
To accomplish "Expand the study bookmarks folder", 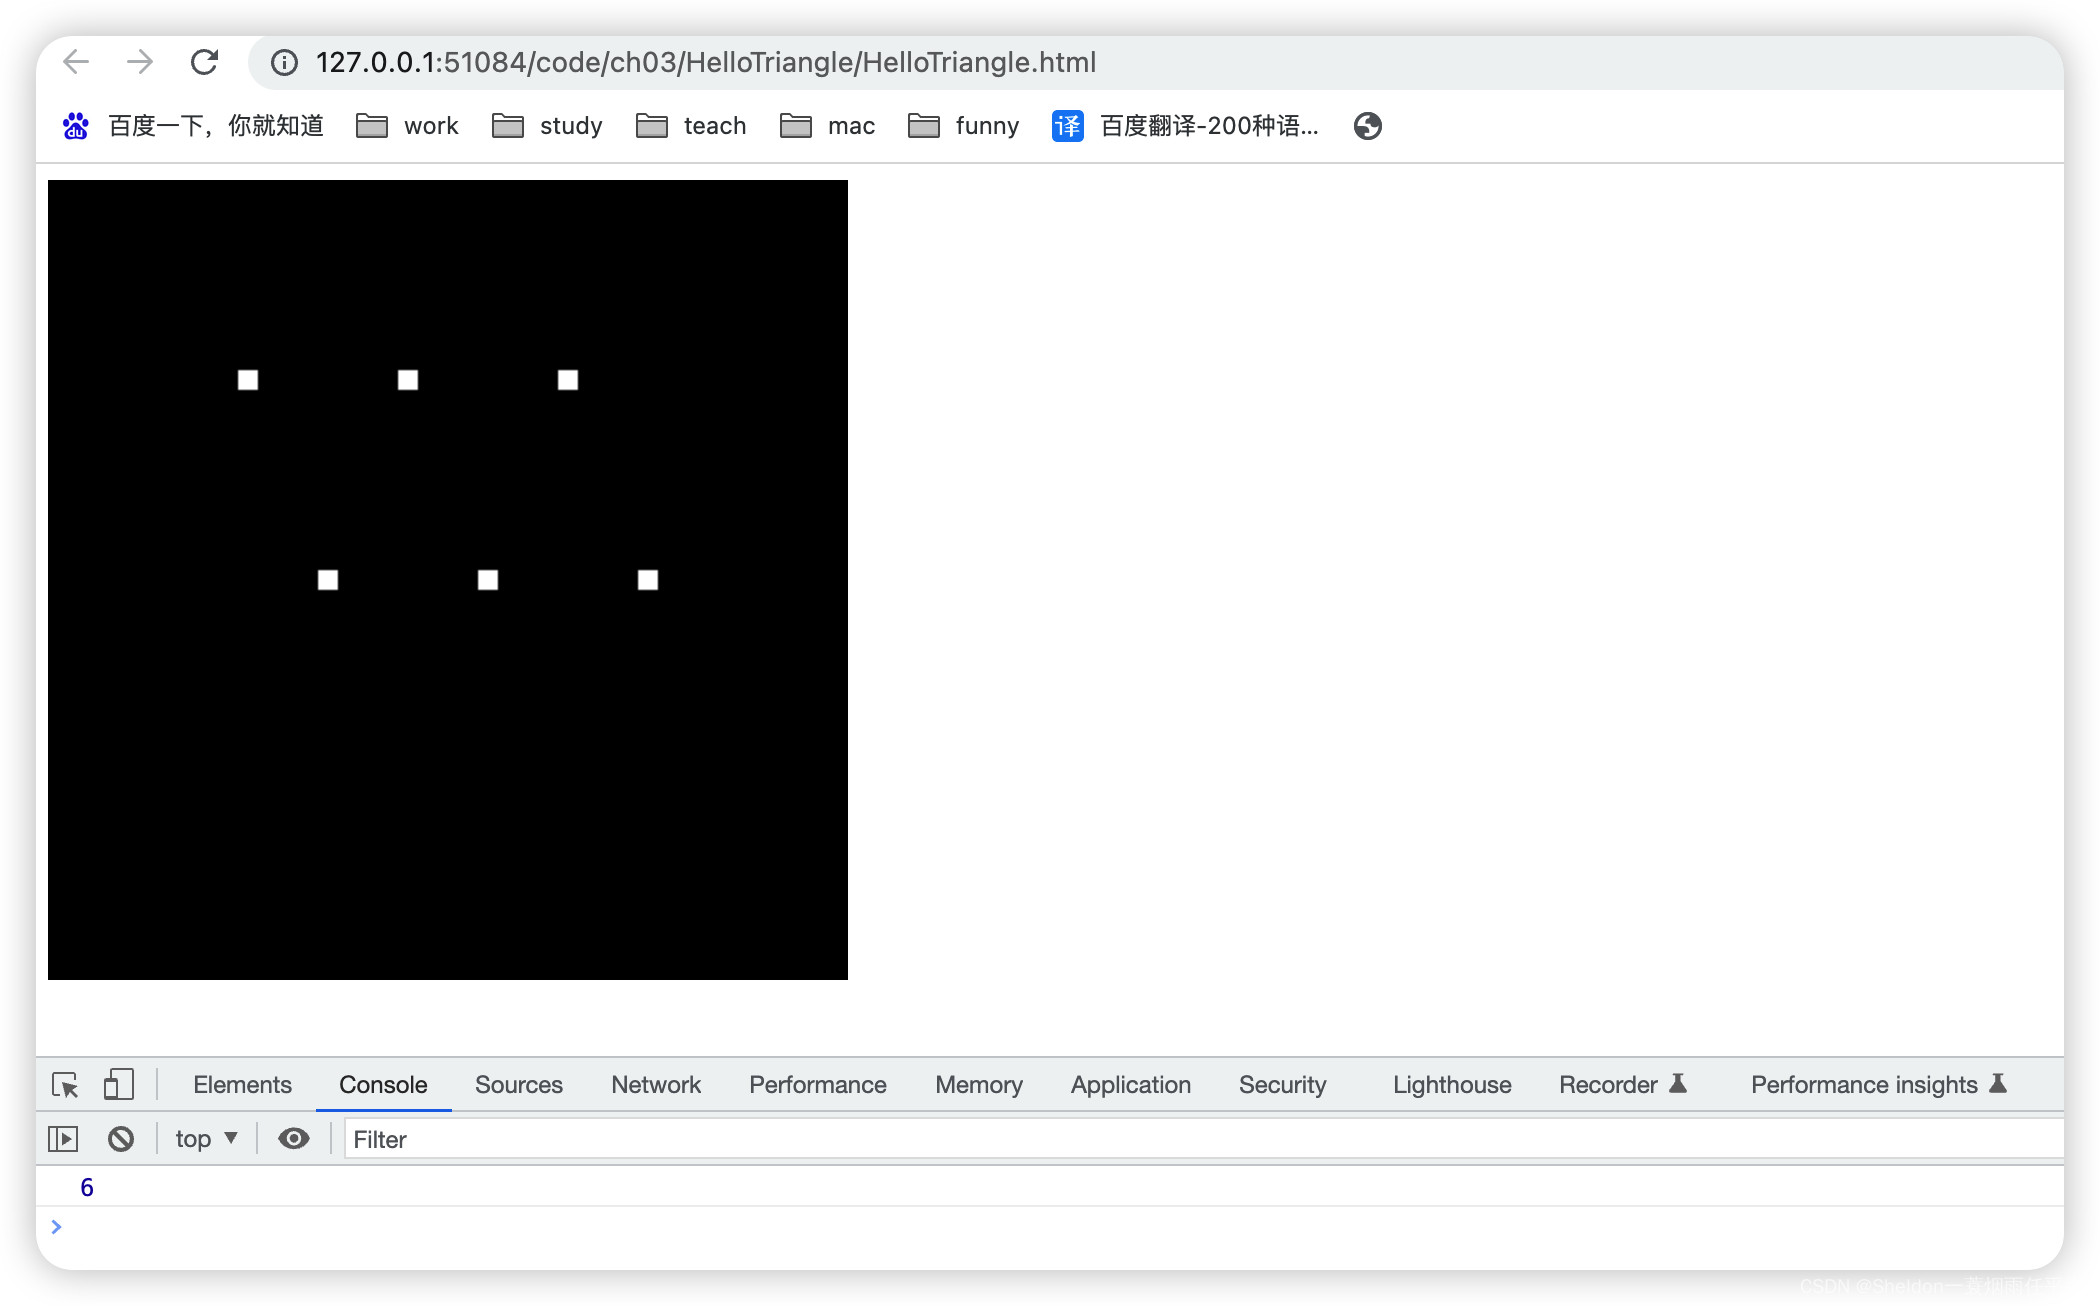I will coord(548,126).
